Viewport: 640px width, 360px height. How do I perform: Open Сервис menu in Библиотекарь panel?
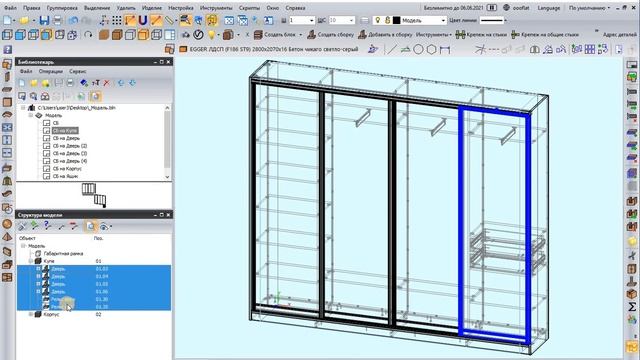(x=78, y=71)
